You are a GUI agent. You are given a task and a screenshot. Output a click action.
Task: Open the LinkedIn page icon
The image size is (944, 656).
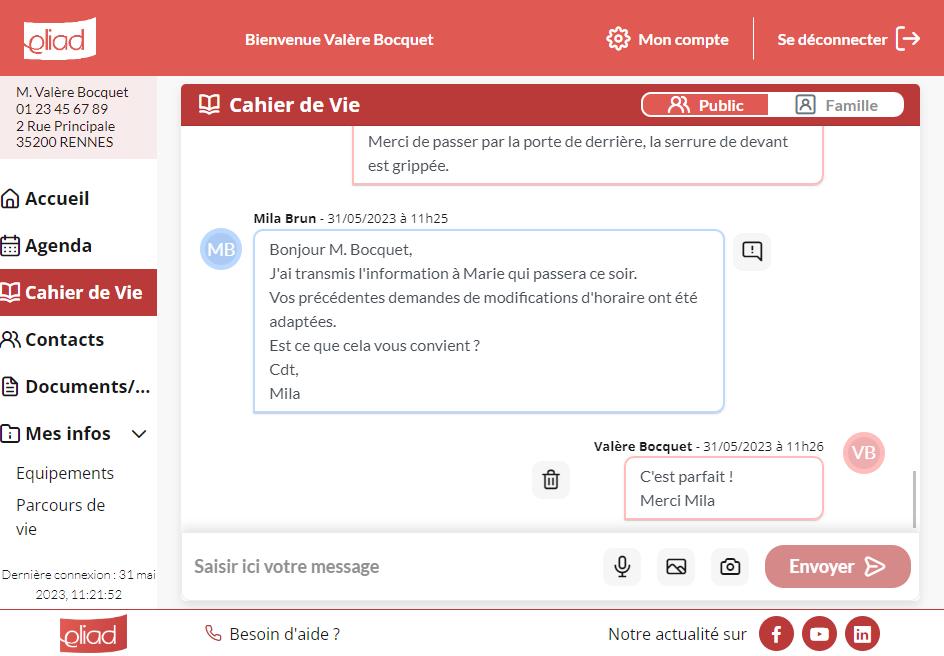(862, 634)
